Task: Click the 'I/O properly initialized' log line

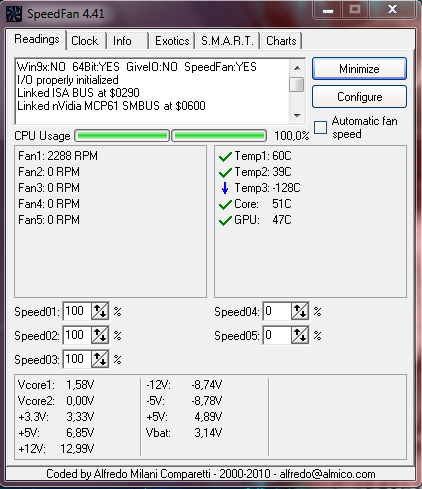Action: tap(68, 80)
